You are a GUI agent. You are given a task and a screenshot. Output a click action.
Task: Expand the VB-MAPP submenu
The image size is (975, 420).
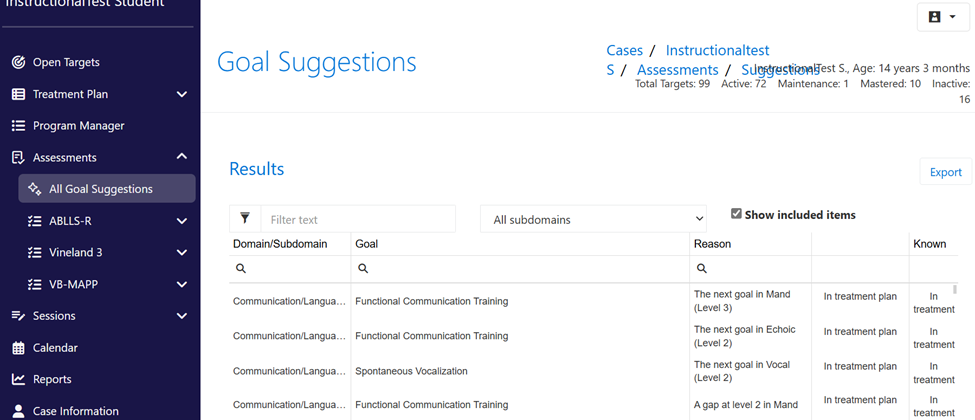182,284
